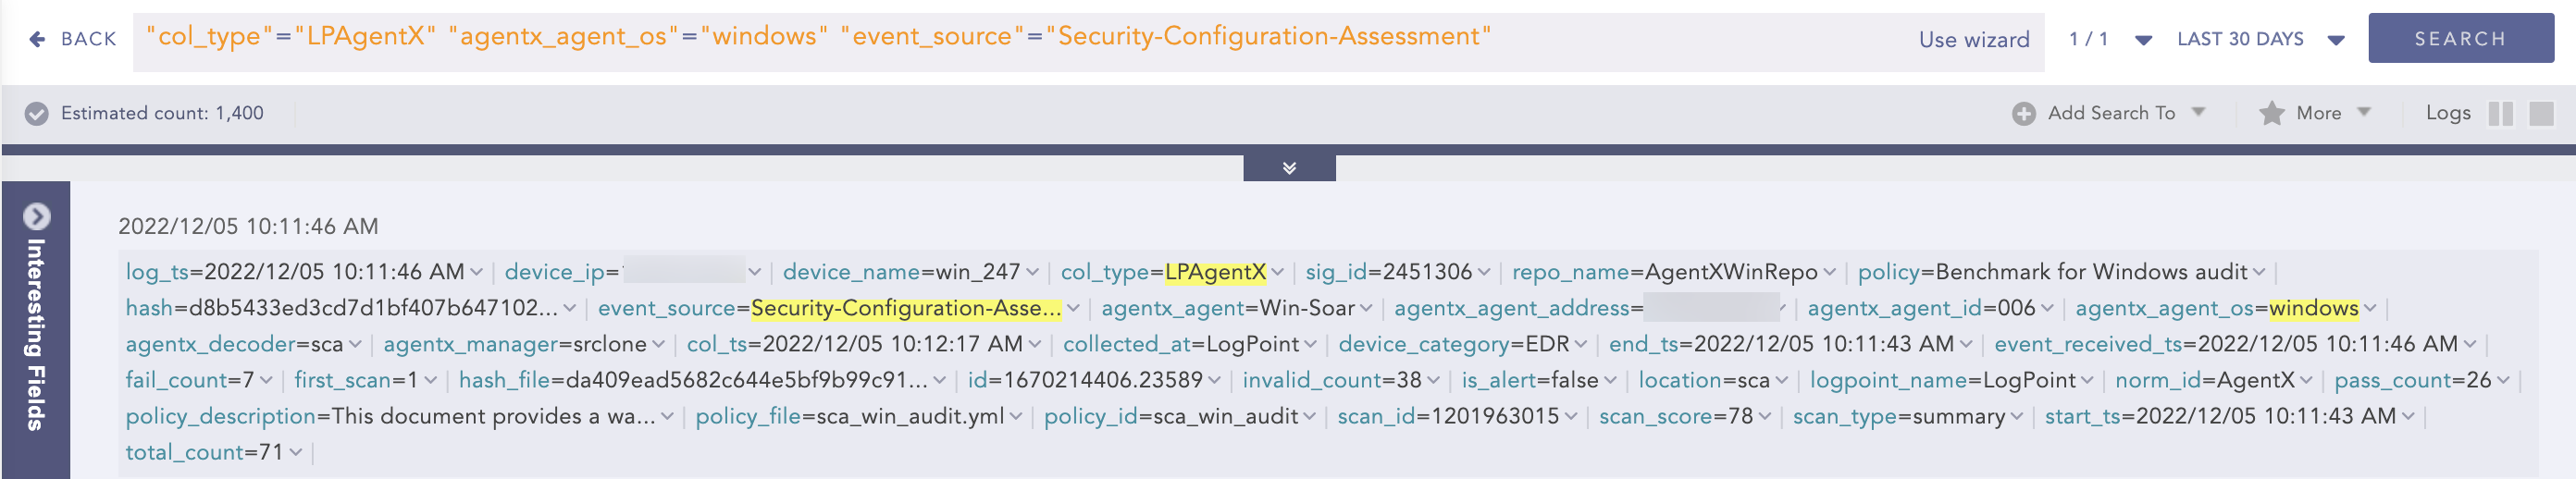This screenshot has width=2576, height=479.
Task: Click the Add Search To plus icon
Action: pyautogui.click(x=2023, y=114)
